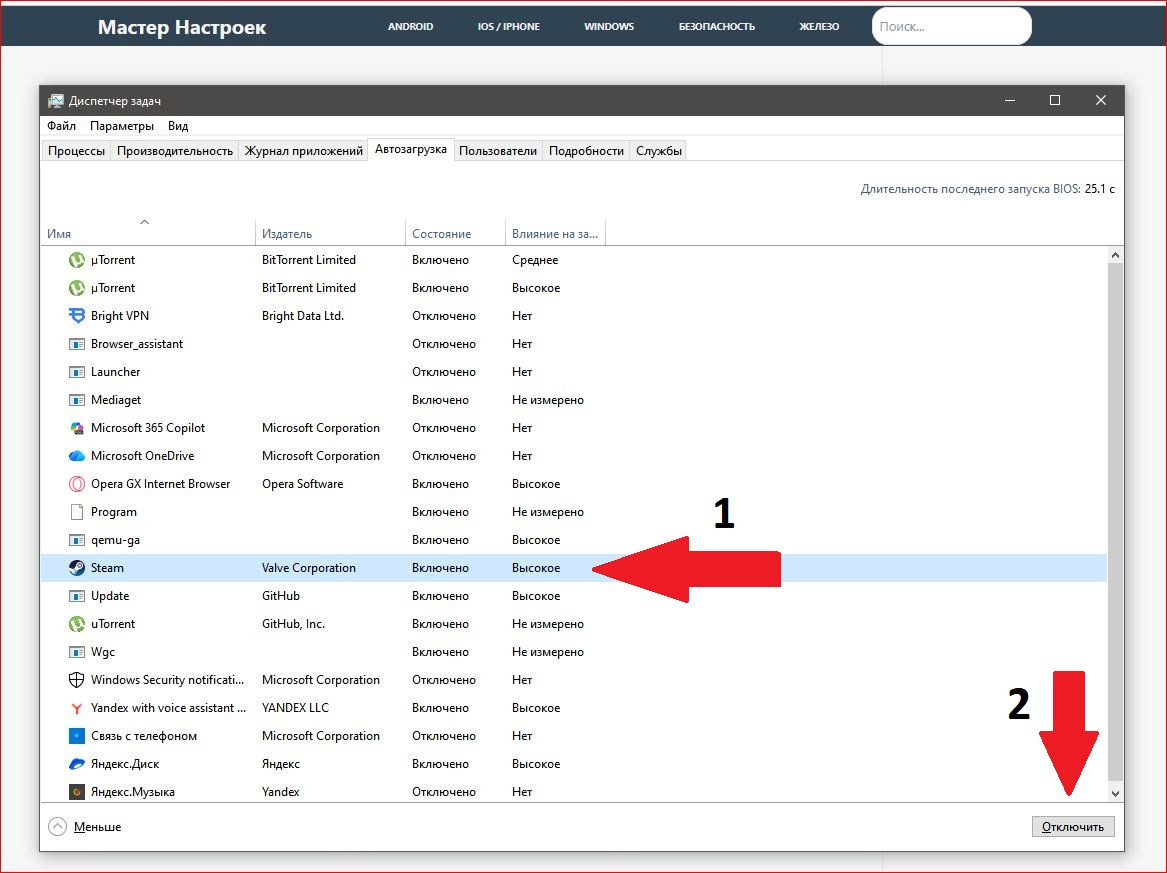Image resolution: width=1167 pixels, height=873 pixels.
Task: Click the Windows Security notification shield icon
Action: (x=77, y=679)
